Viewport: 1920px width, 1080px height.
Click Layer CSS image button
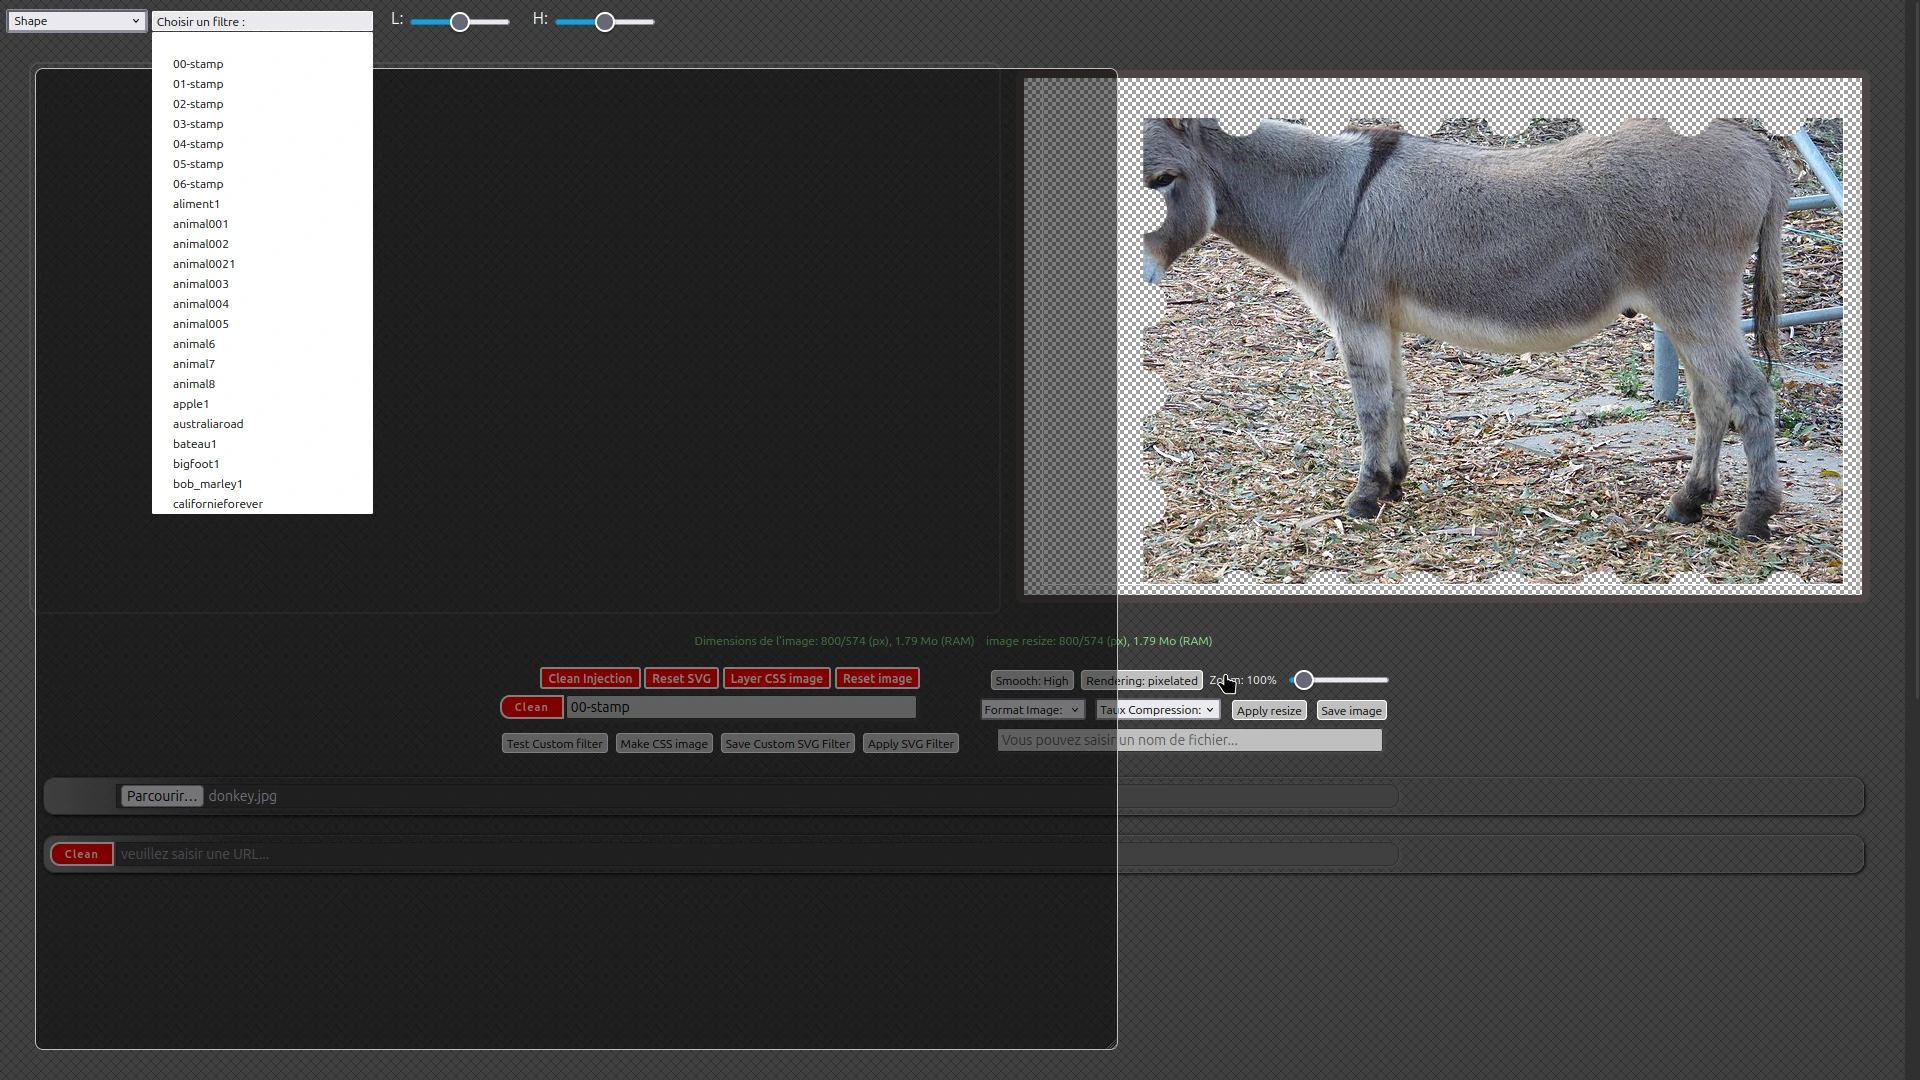[x=776, y=679]
